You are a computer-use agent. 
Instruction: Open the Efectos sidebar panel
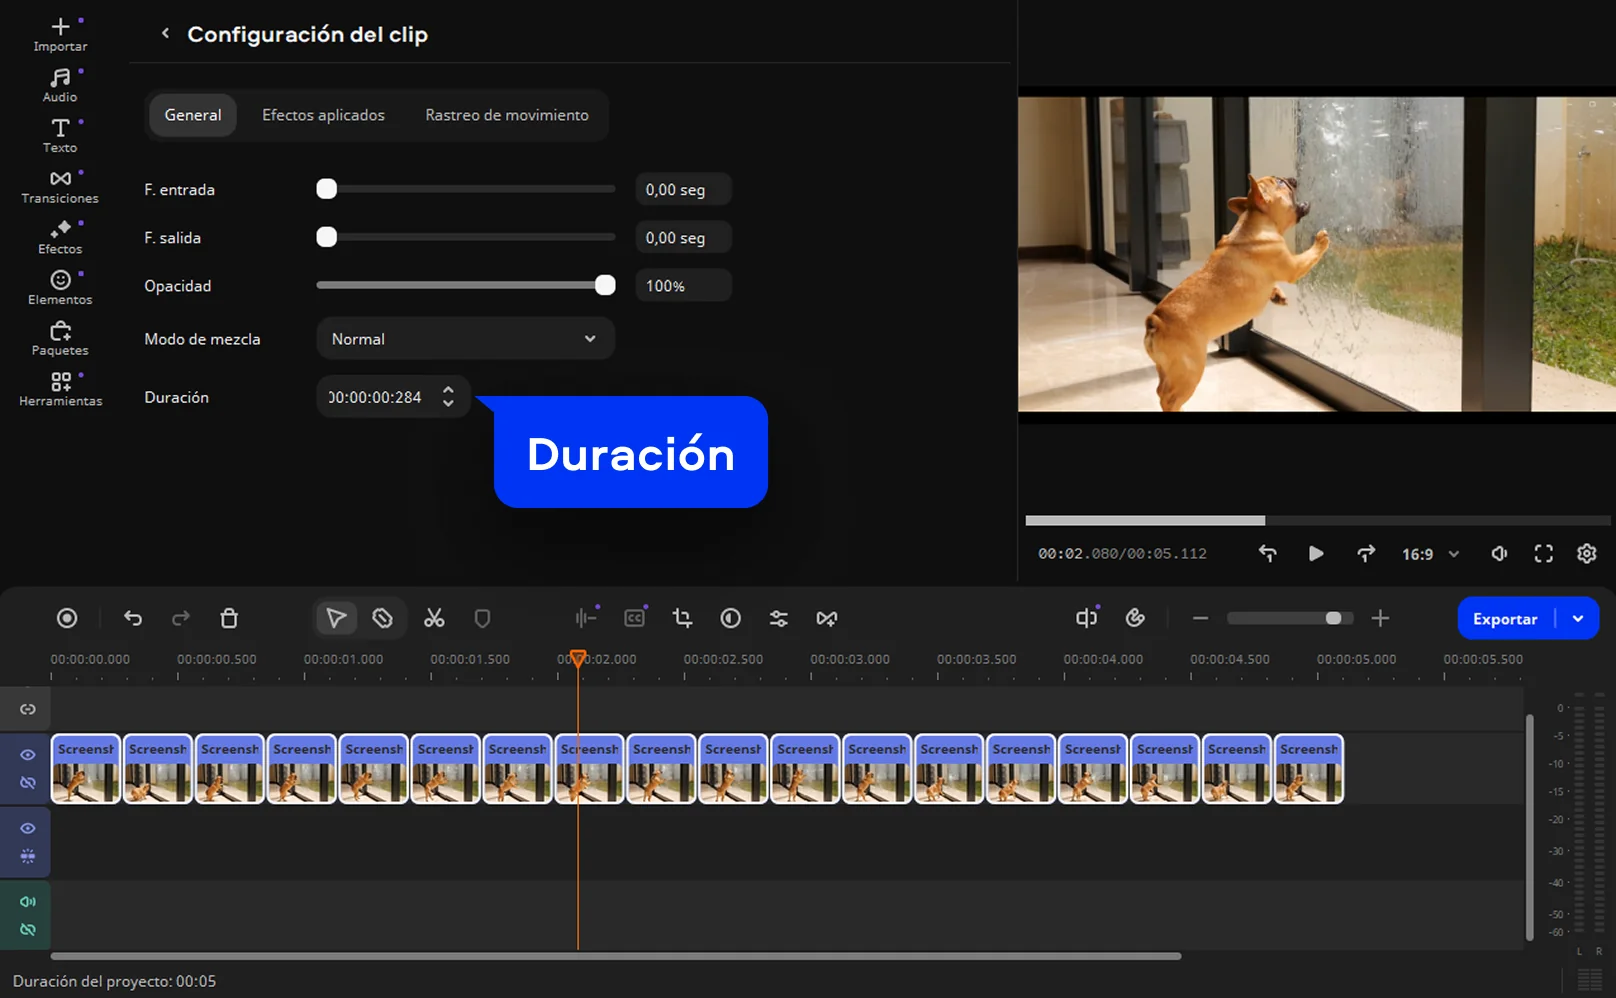click(60, 237)
